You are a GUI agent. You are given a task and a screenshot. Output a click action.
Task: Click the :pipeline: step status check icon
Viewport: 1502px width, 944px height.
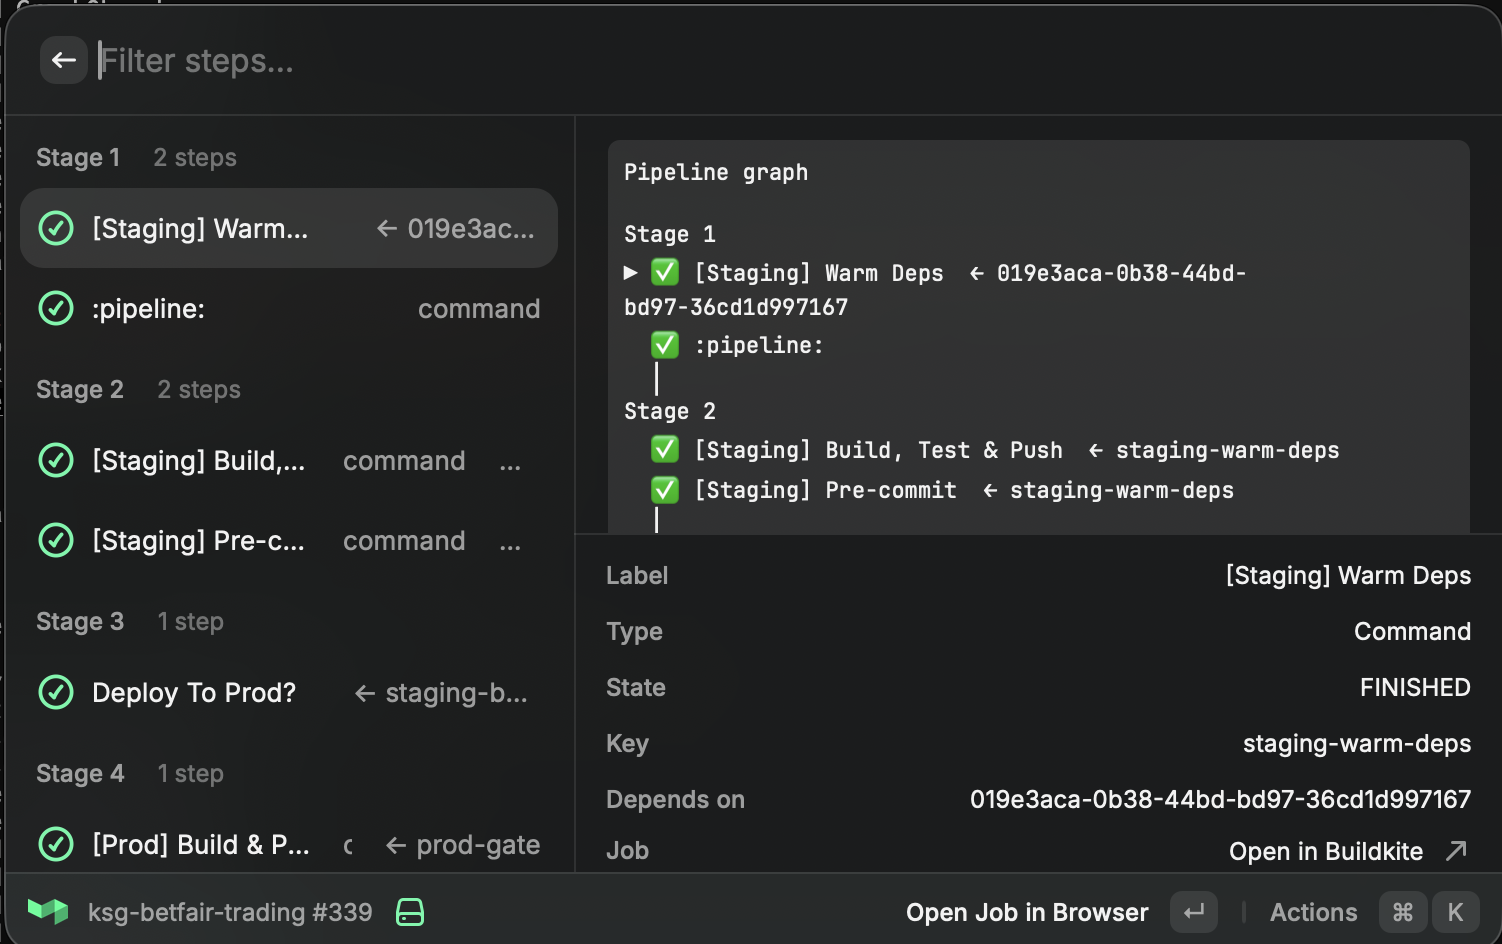(56, 308)
